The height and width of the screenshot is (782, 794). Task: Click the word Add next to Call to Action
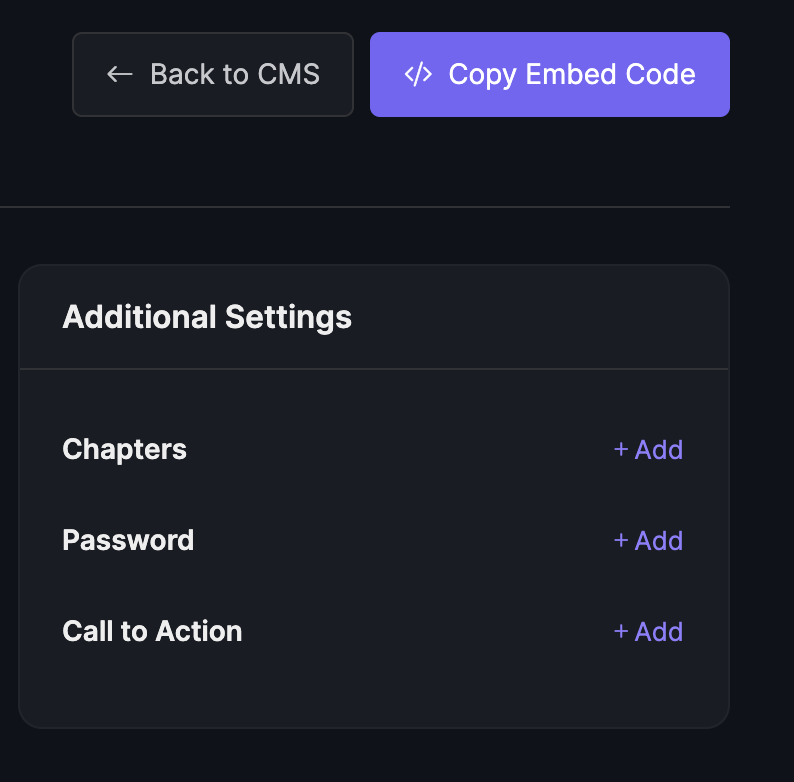[x=659, y=632]
